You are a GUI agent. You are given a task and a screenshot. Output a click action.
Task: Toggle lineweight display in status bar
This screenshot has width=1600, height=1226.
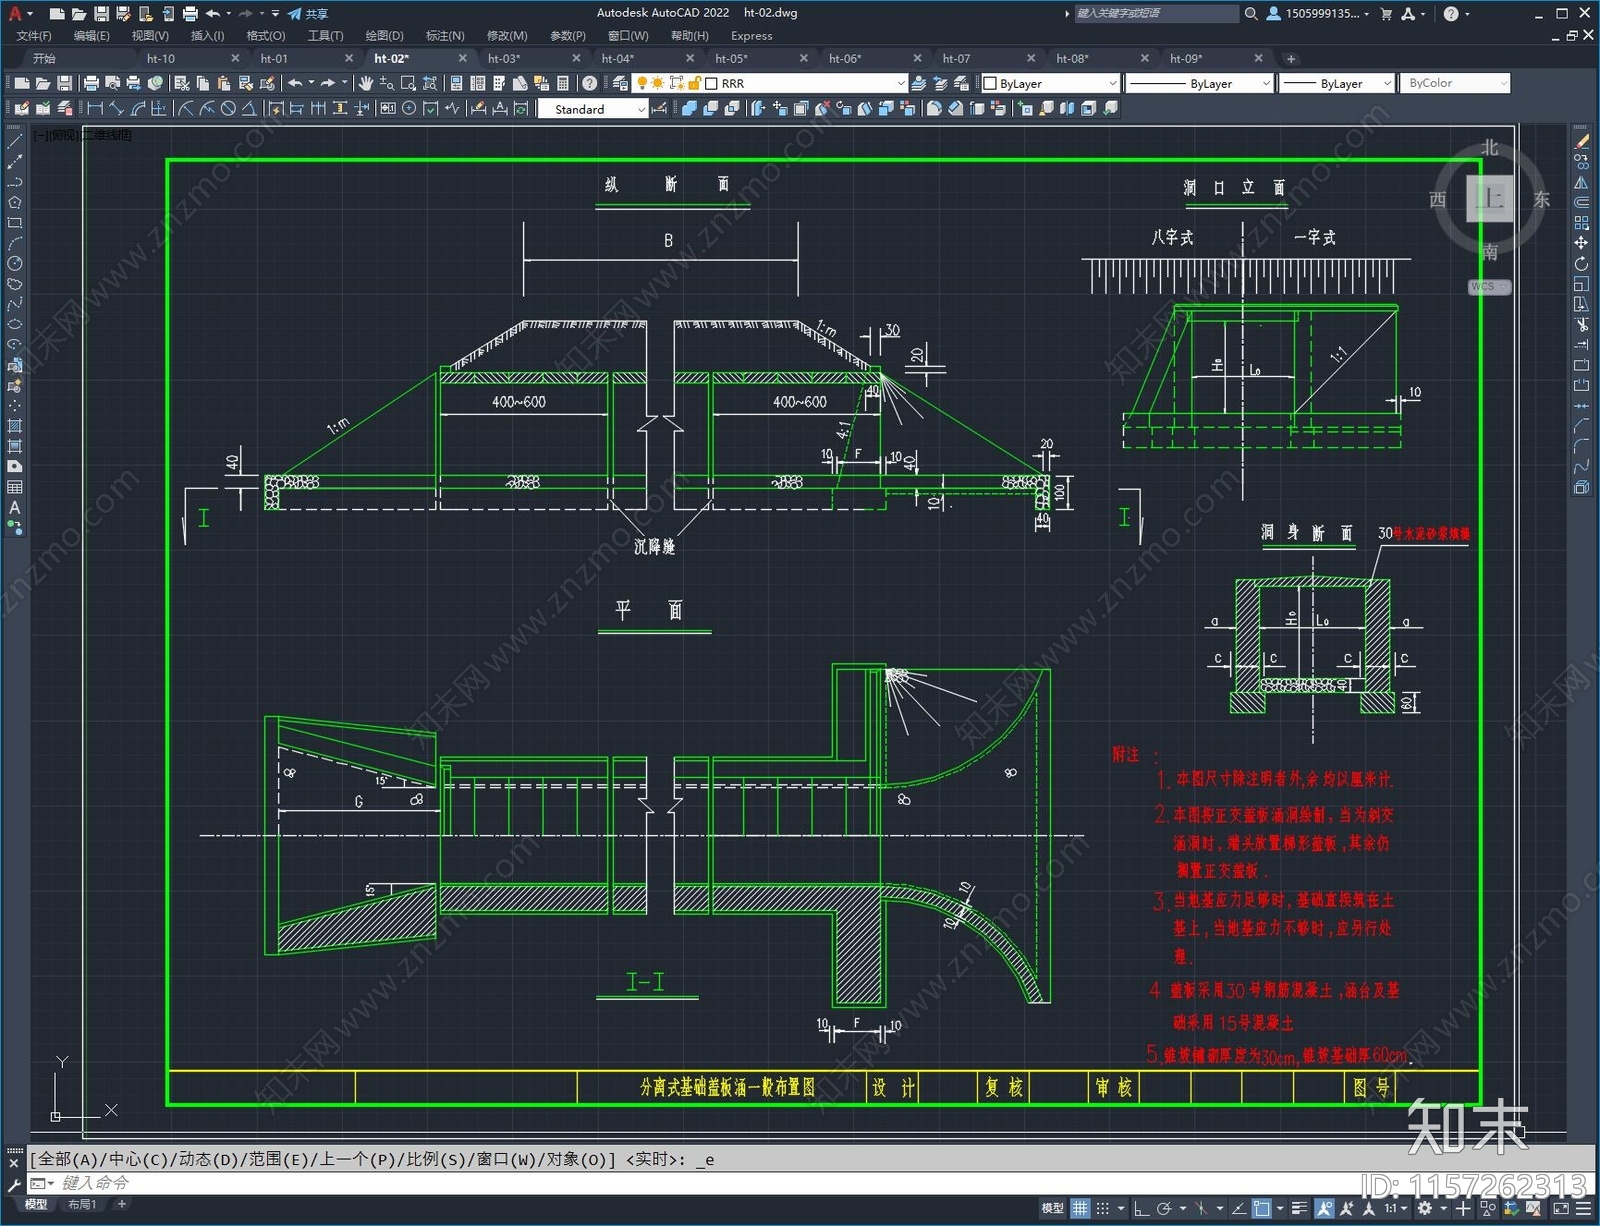tap(1299, 1208)
